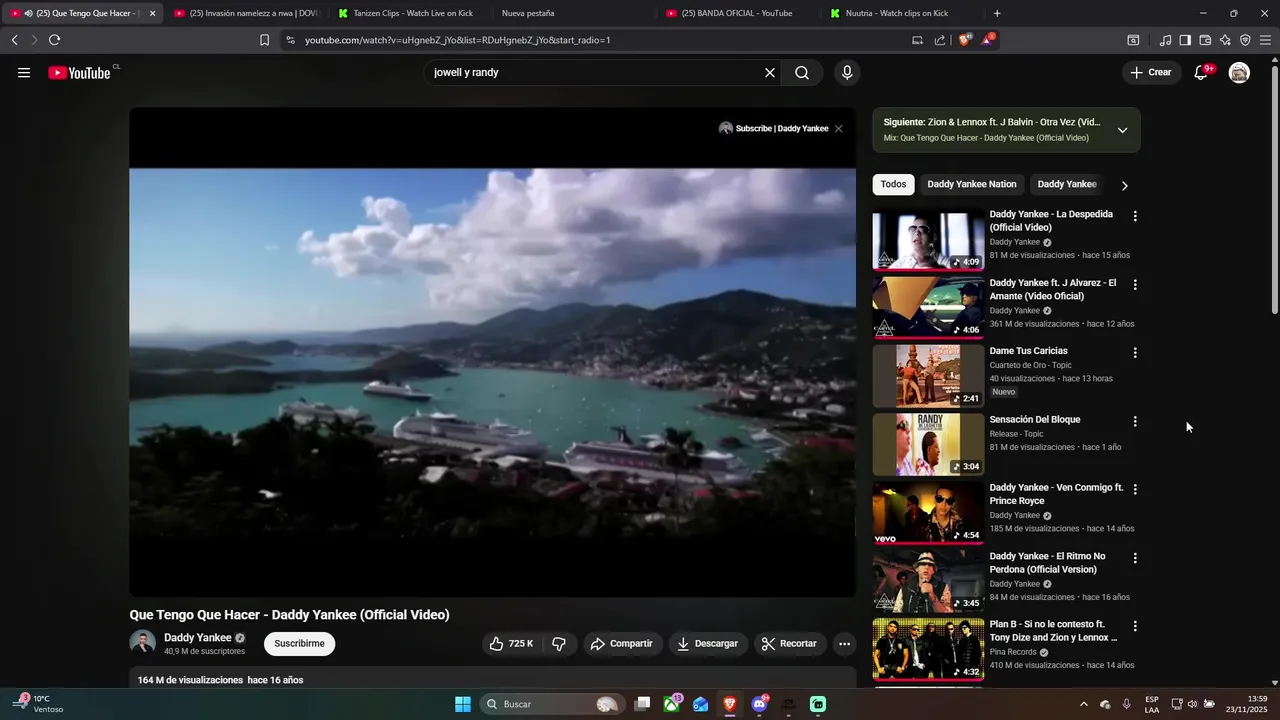The height and width of the screenshot is (720, 1280).
Task: Clear the search text with the X
Action: pos(770,72)
